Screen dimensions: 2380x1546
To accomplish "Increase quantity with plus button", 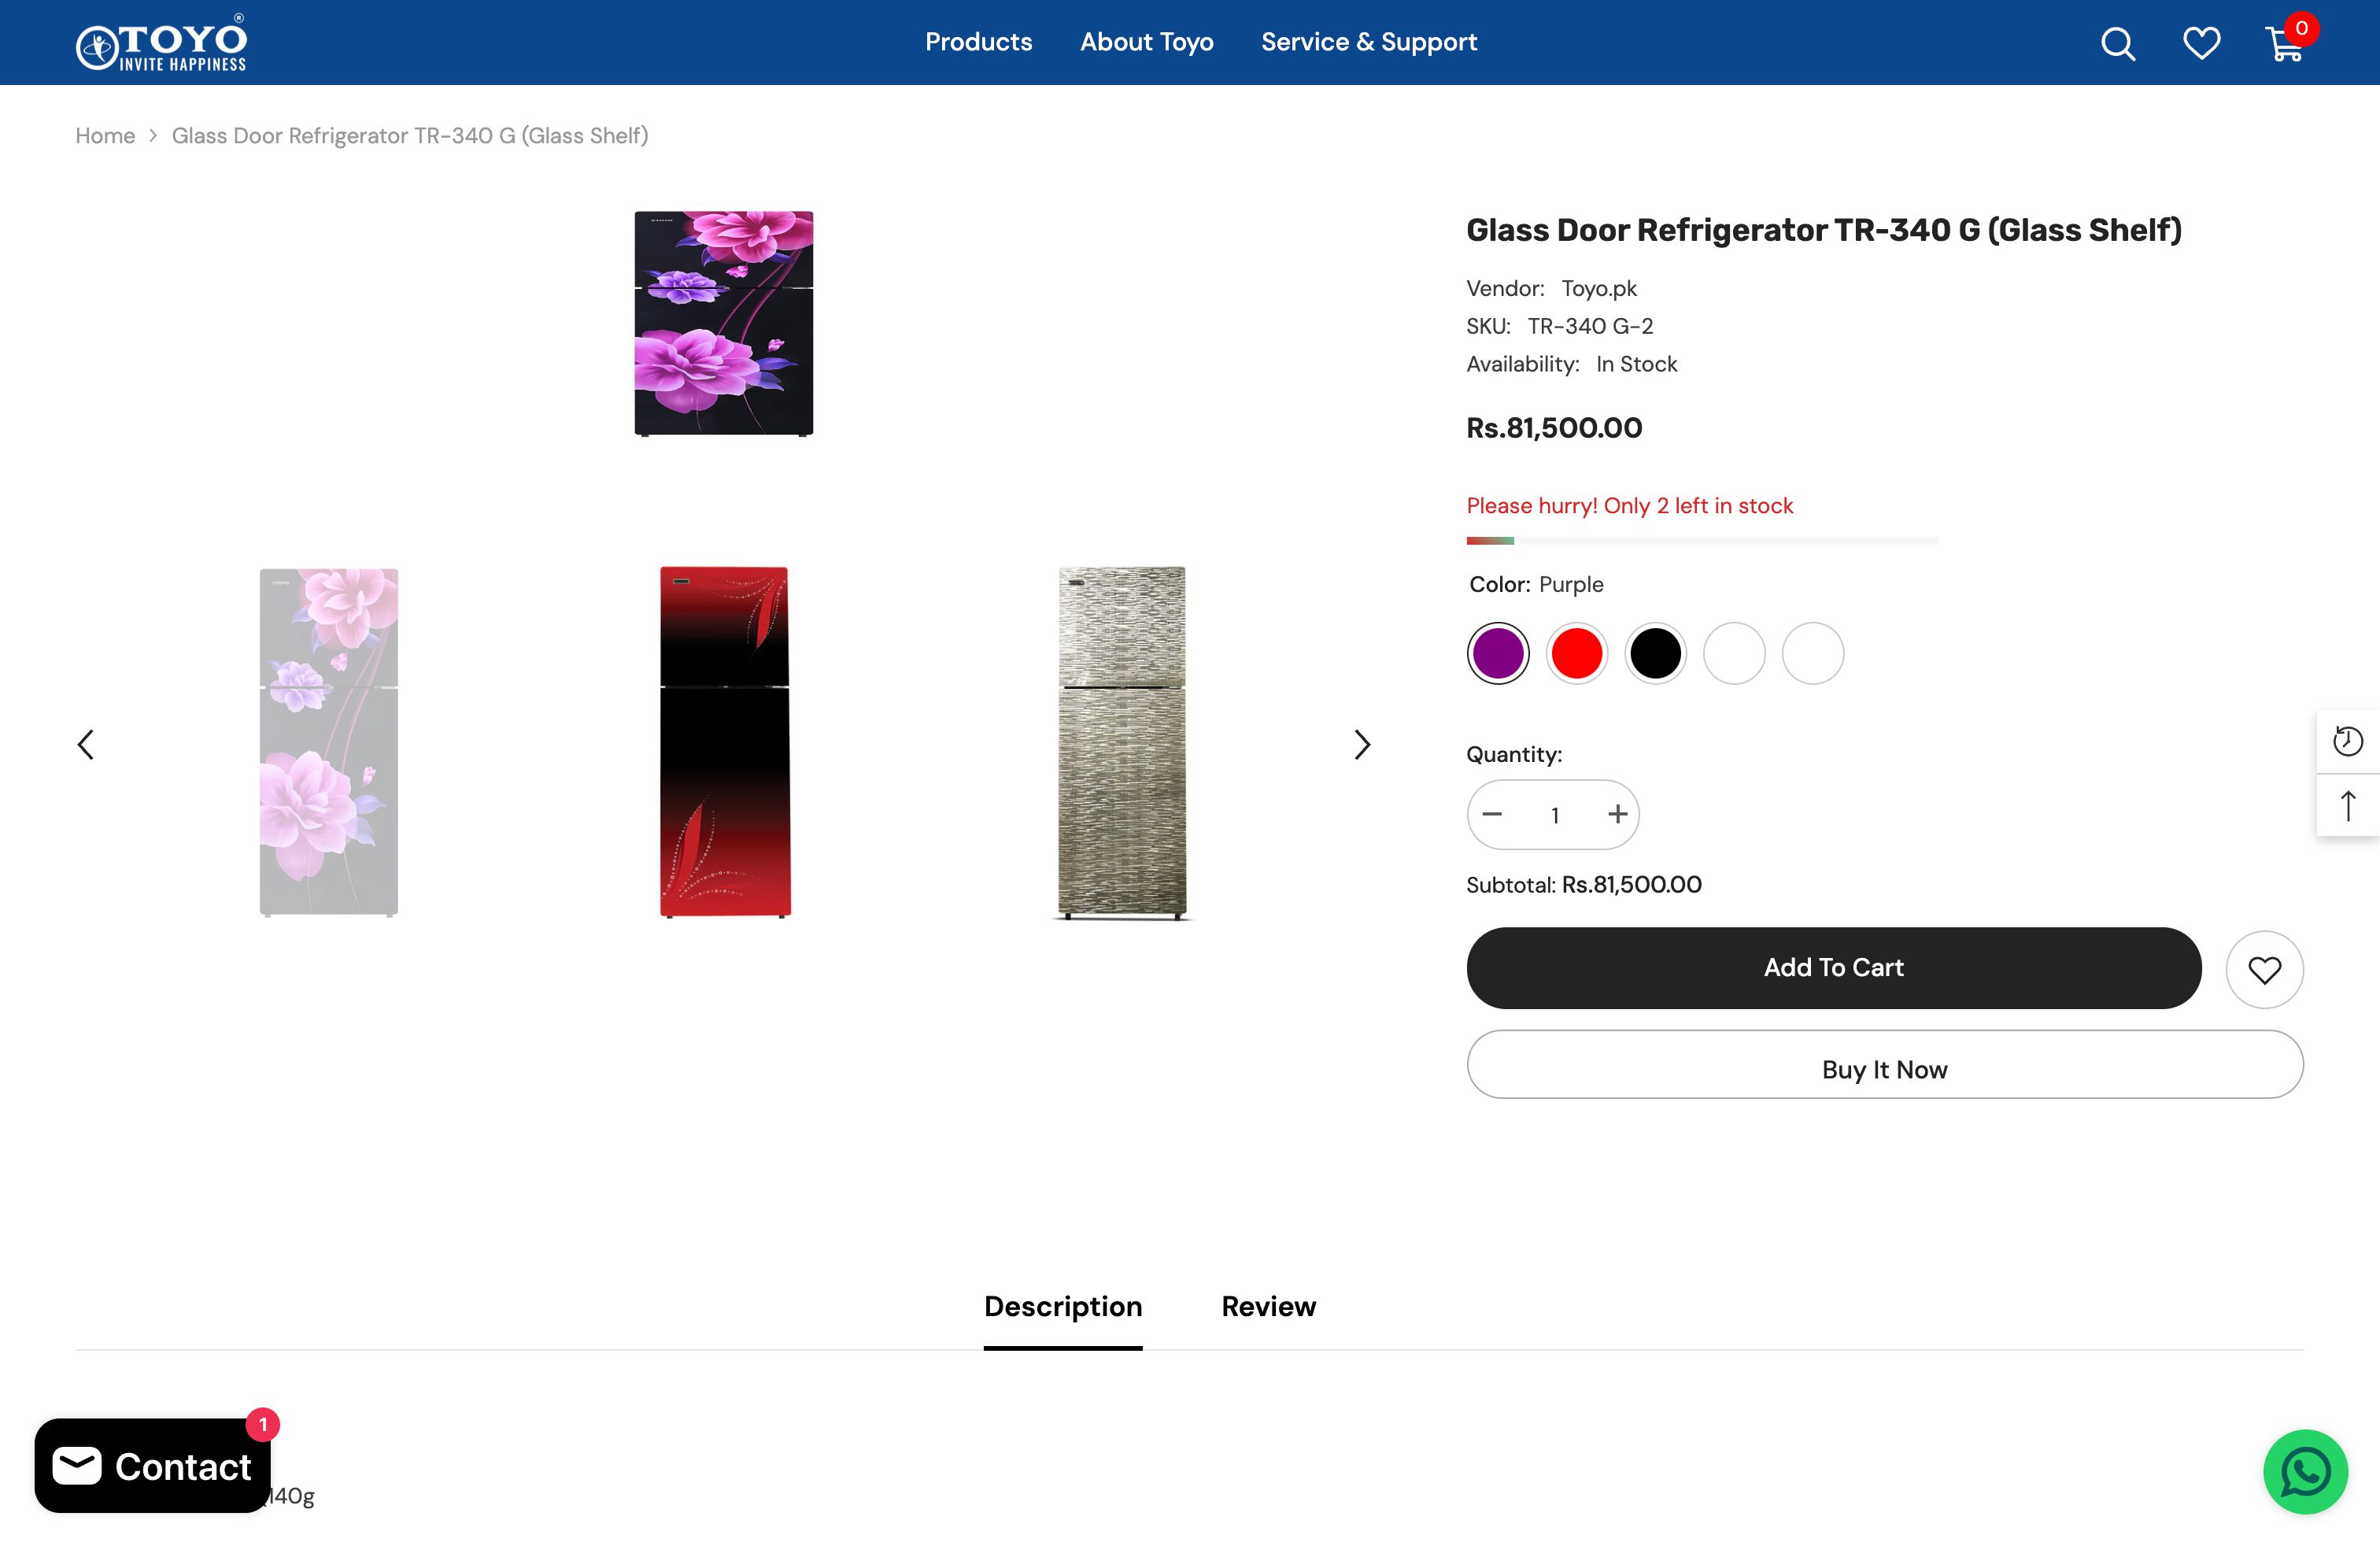I will (1617, 814).
